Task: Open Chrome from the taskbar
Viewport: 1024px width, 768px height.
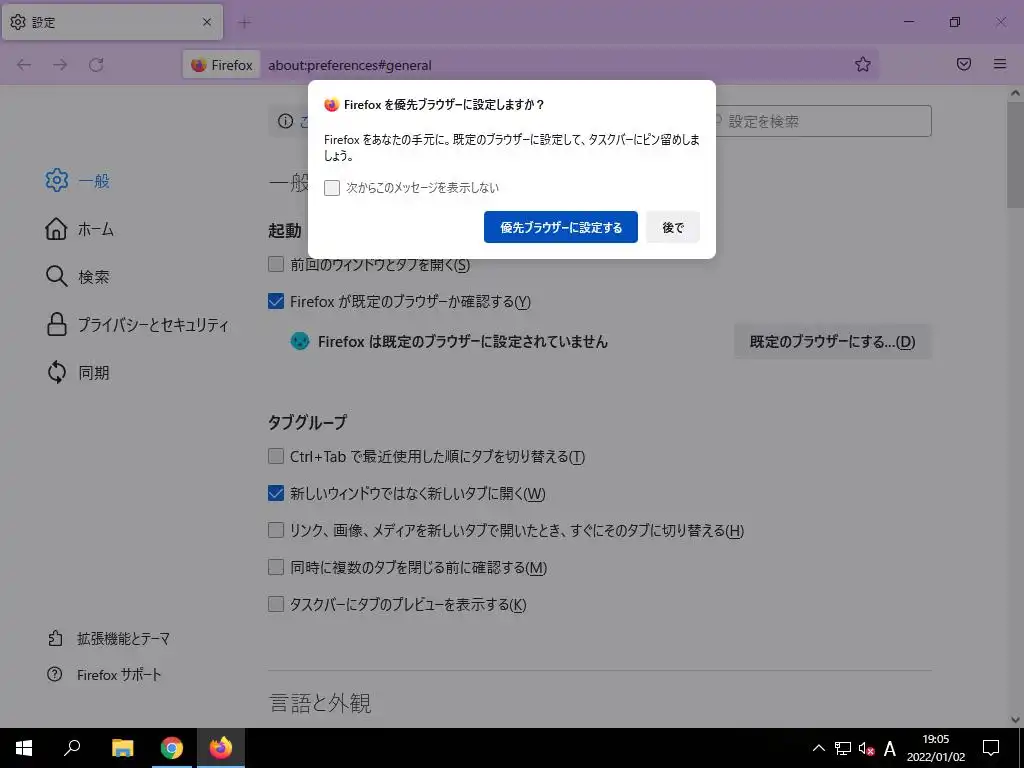Action: [x=172, y=748]
